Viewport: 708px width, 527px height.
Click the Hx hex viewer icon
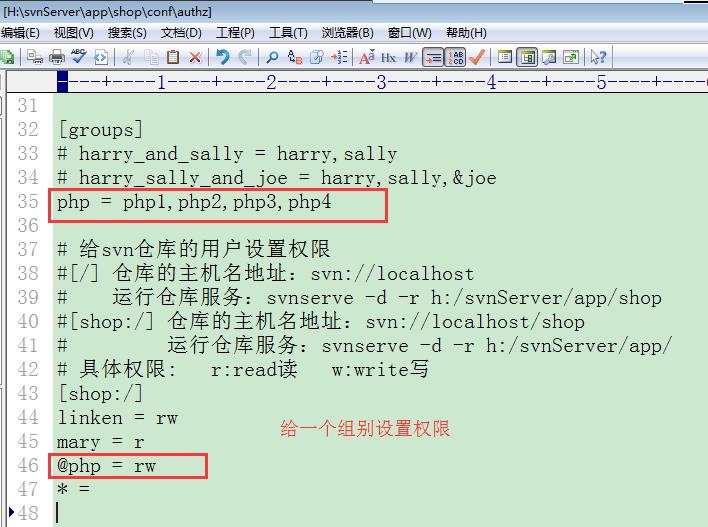coord(388,58)
